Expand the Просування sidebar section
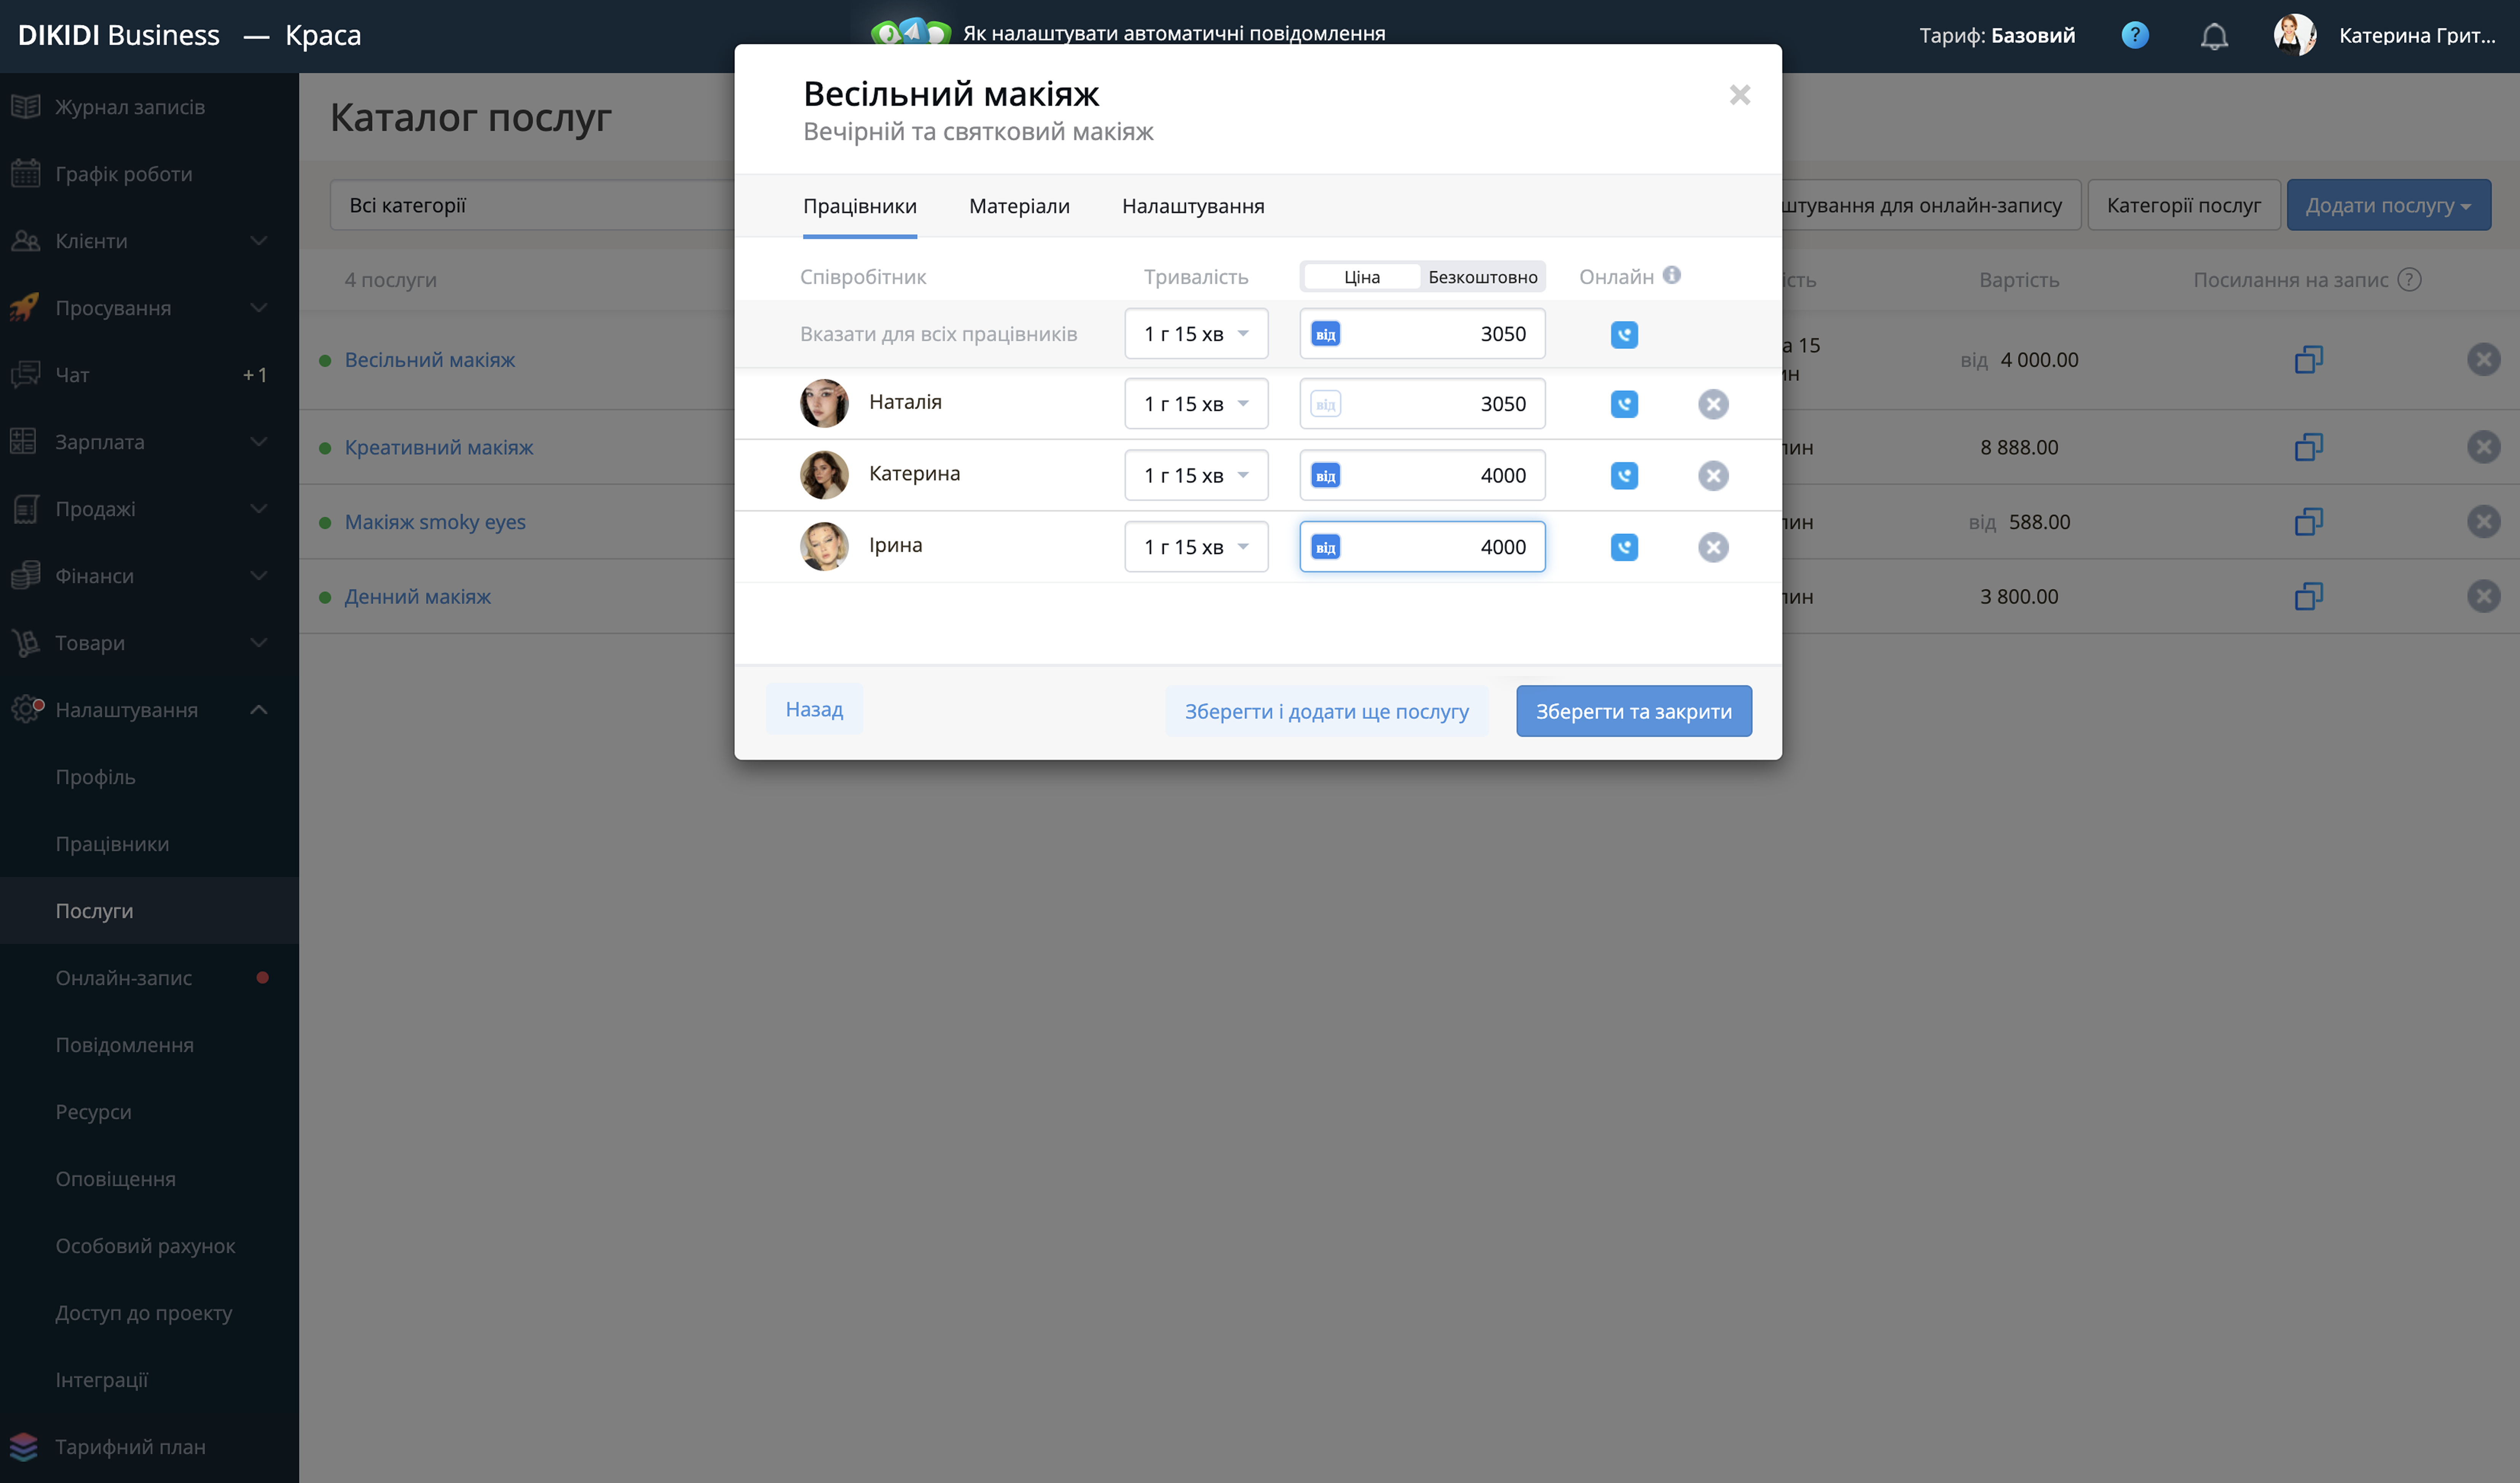 coord(149,308)
